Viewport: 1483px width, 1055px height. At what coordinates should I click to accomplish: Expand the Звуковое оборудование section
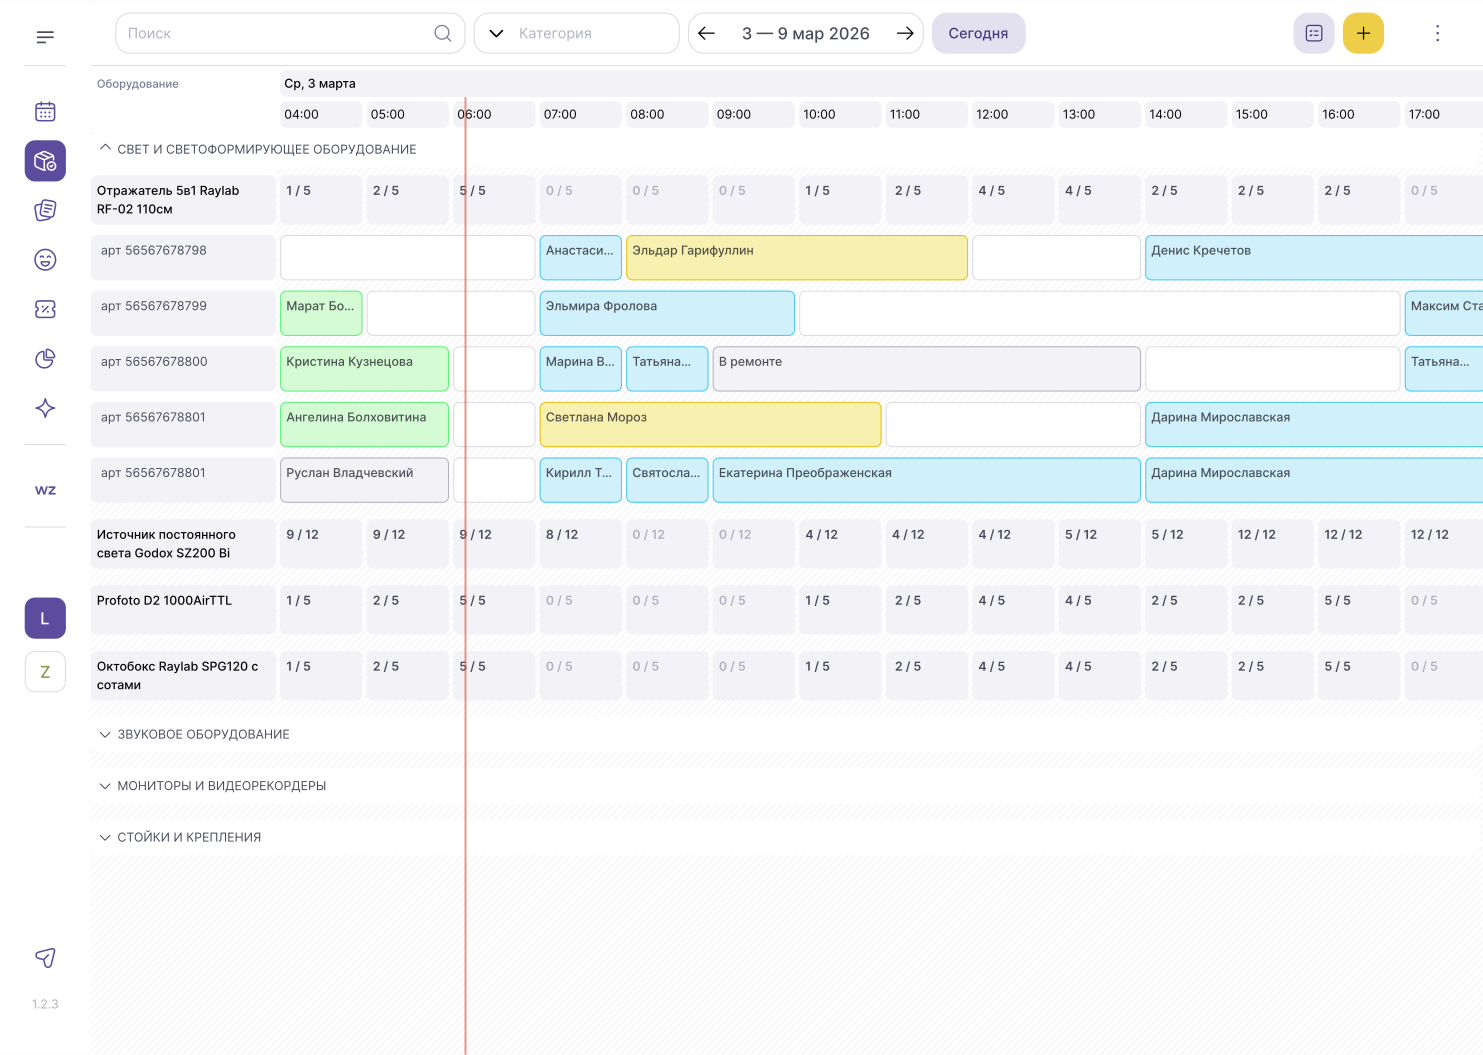coord(195,734)
